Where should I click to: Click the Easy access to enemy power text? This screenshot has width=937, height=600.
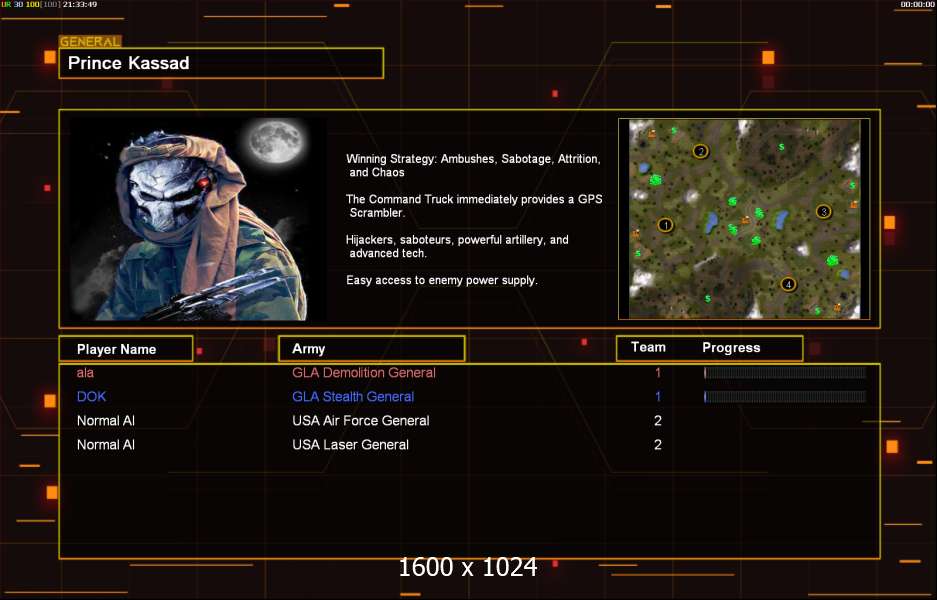click(442, 280)
